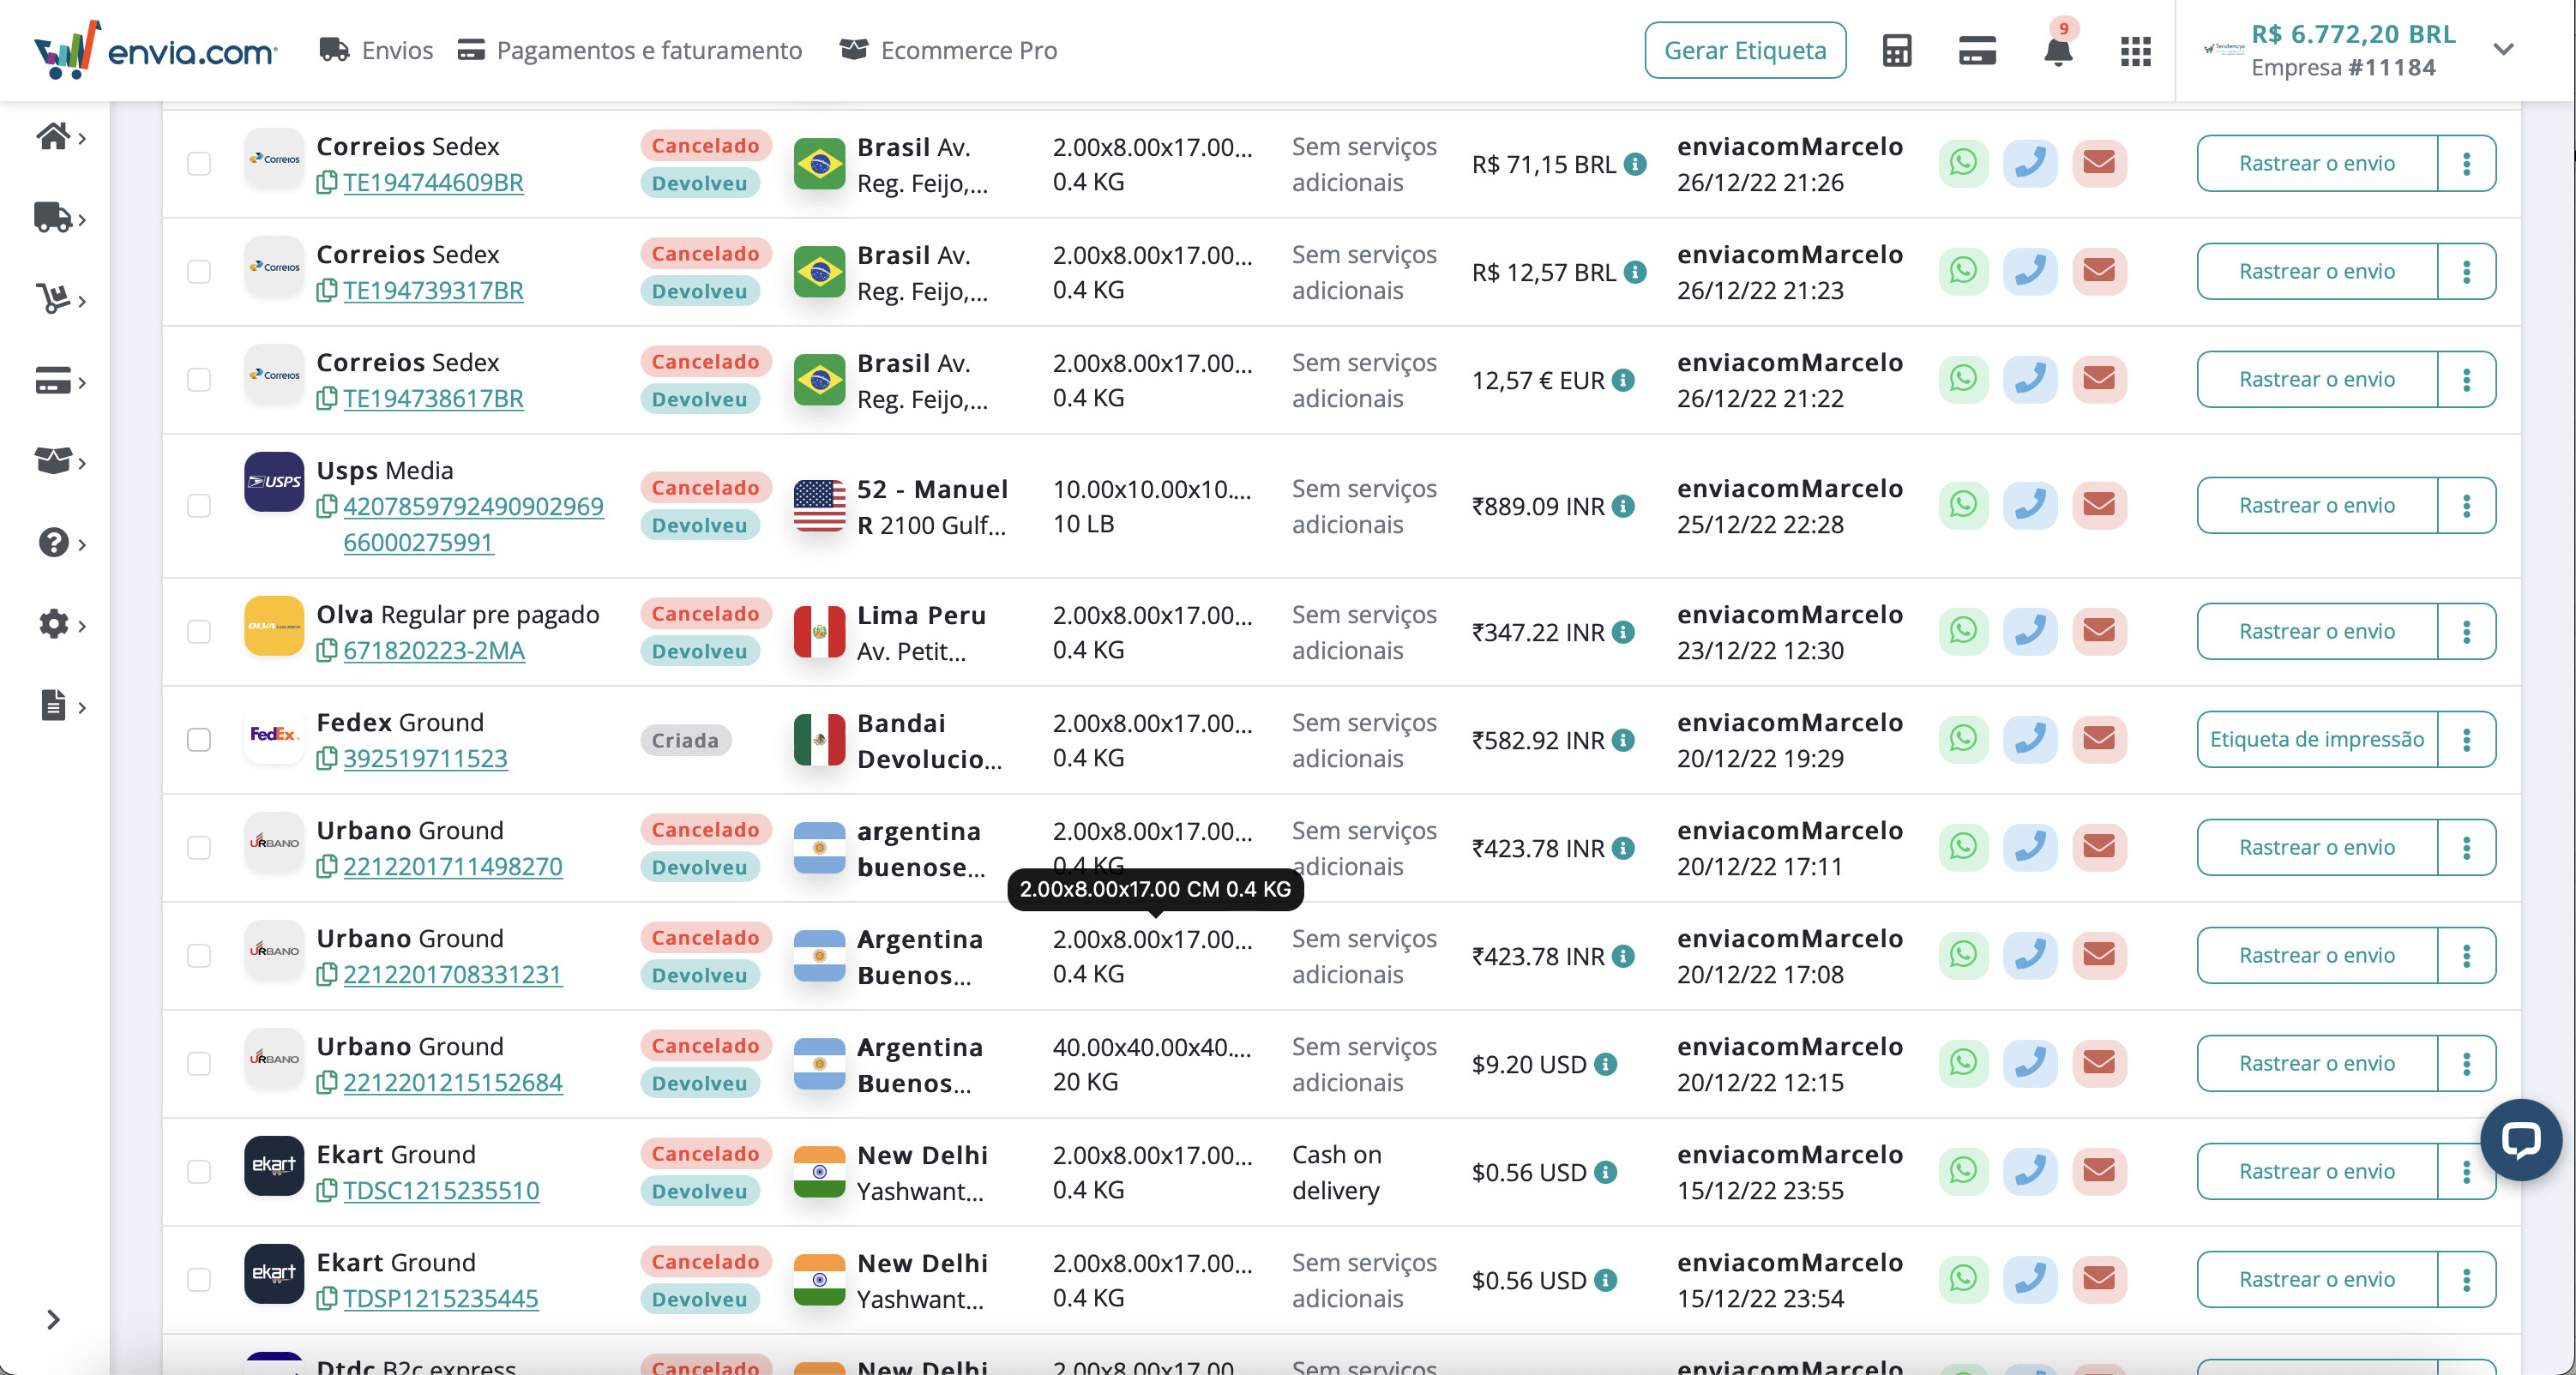Track the Usps Media shipment

tap(2317, 505)
